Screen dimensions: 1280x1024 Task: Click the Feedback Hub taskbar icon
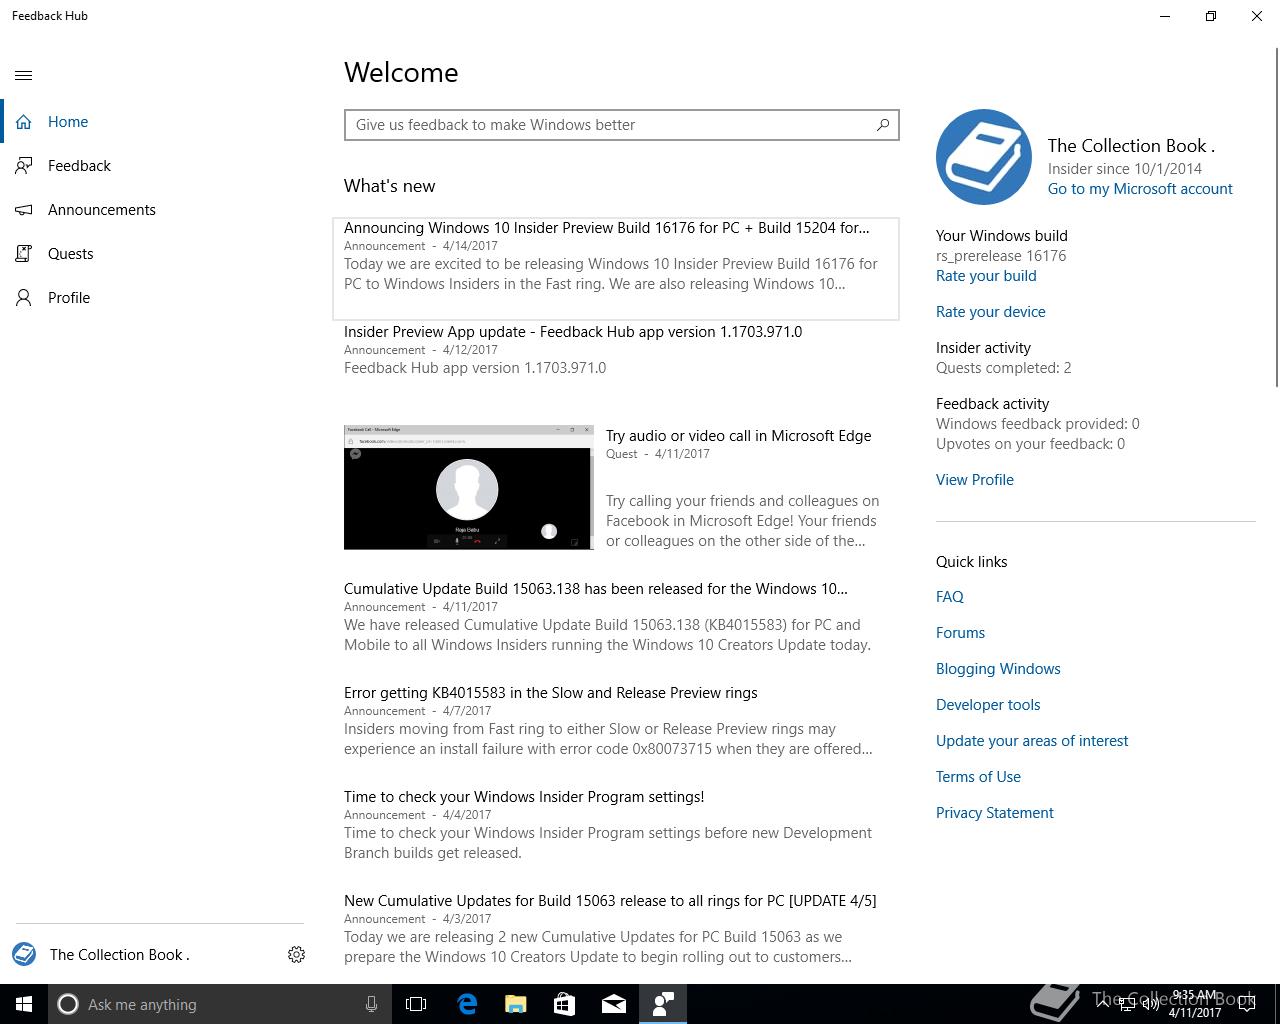coord(663,1004)
